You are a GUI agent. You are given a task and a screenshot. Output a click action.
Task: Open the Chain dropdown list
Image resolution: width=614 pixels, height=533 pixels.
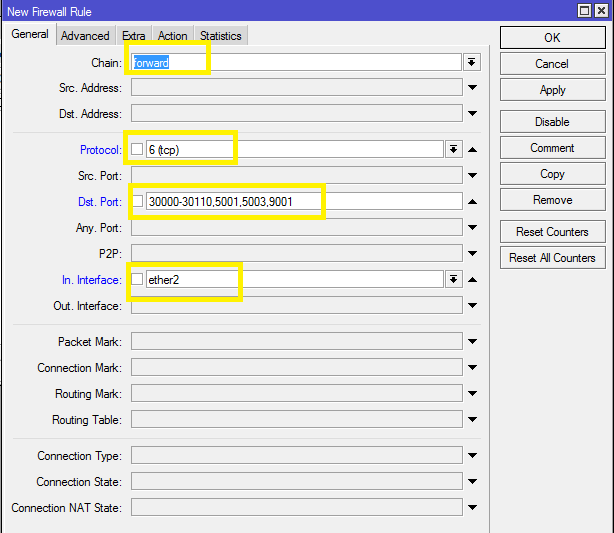(472, 62)
